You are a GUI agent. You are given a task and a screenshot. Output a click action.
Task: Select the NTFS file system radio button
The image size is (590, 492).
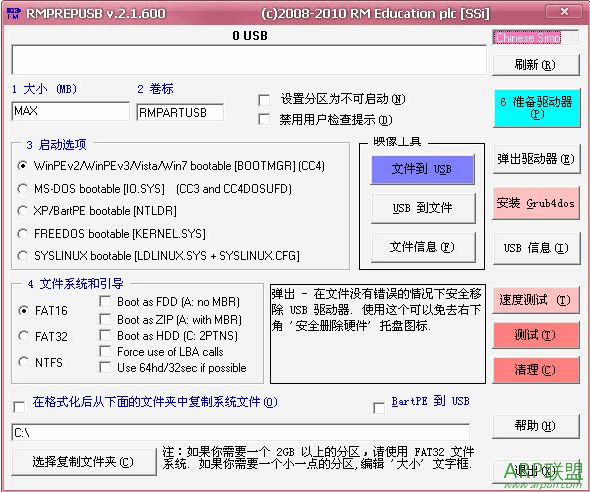(24, 362)
